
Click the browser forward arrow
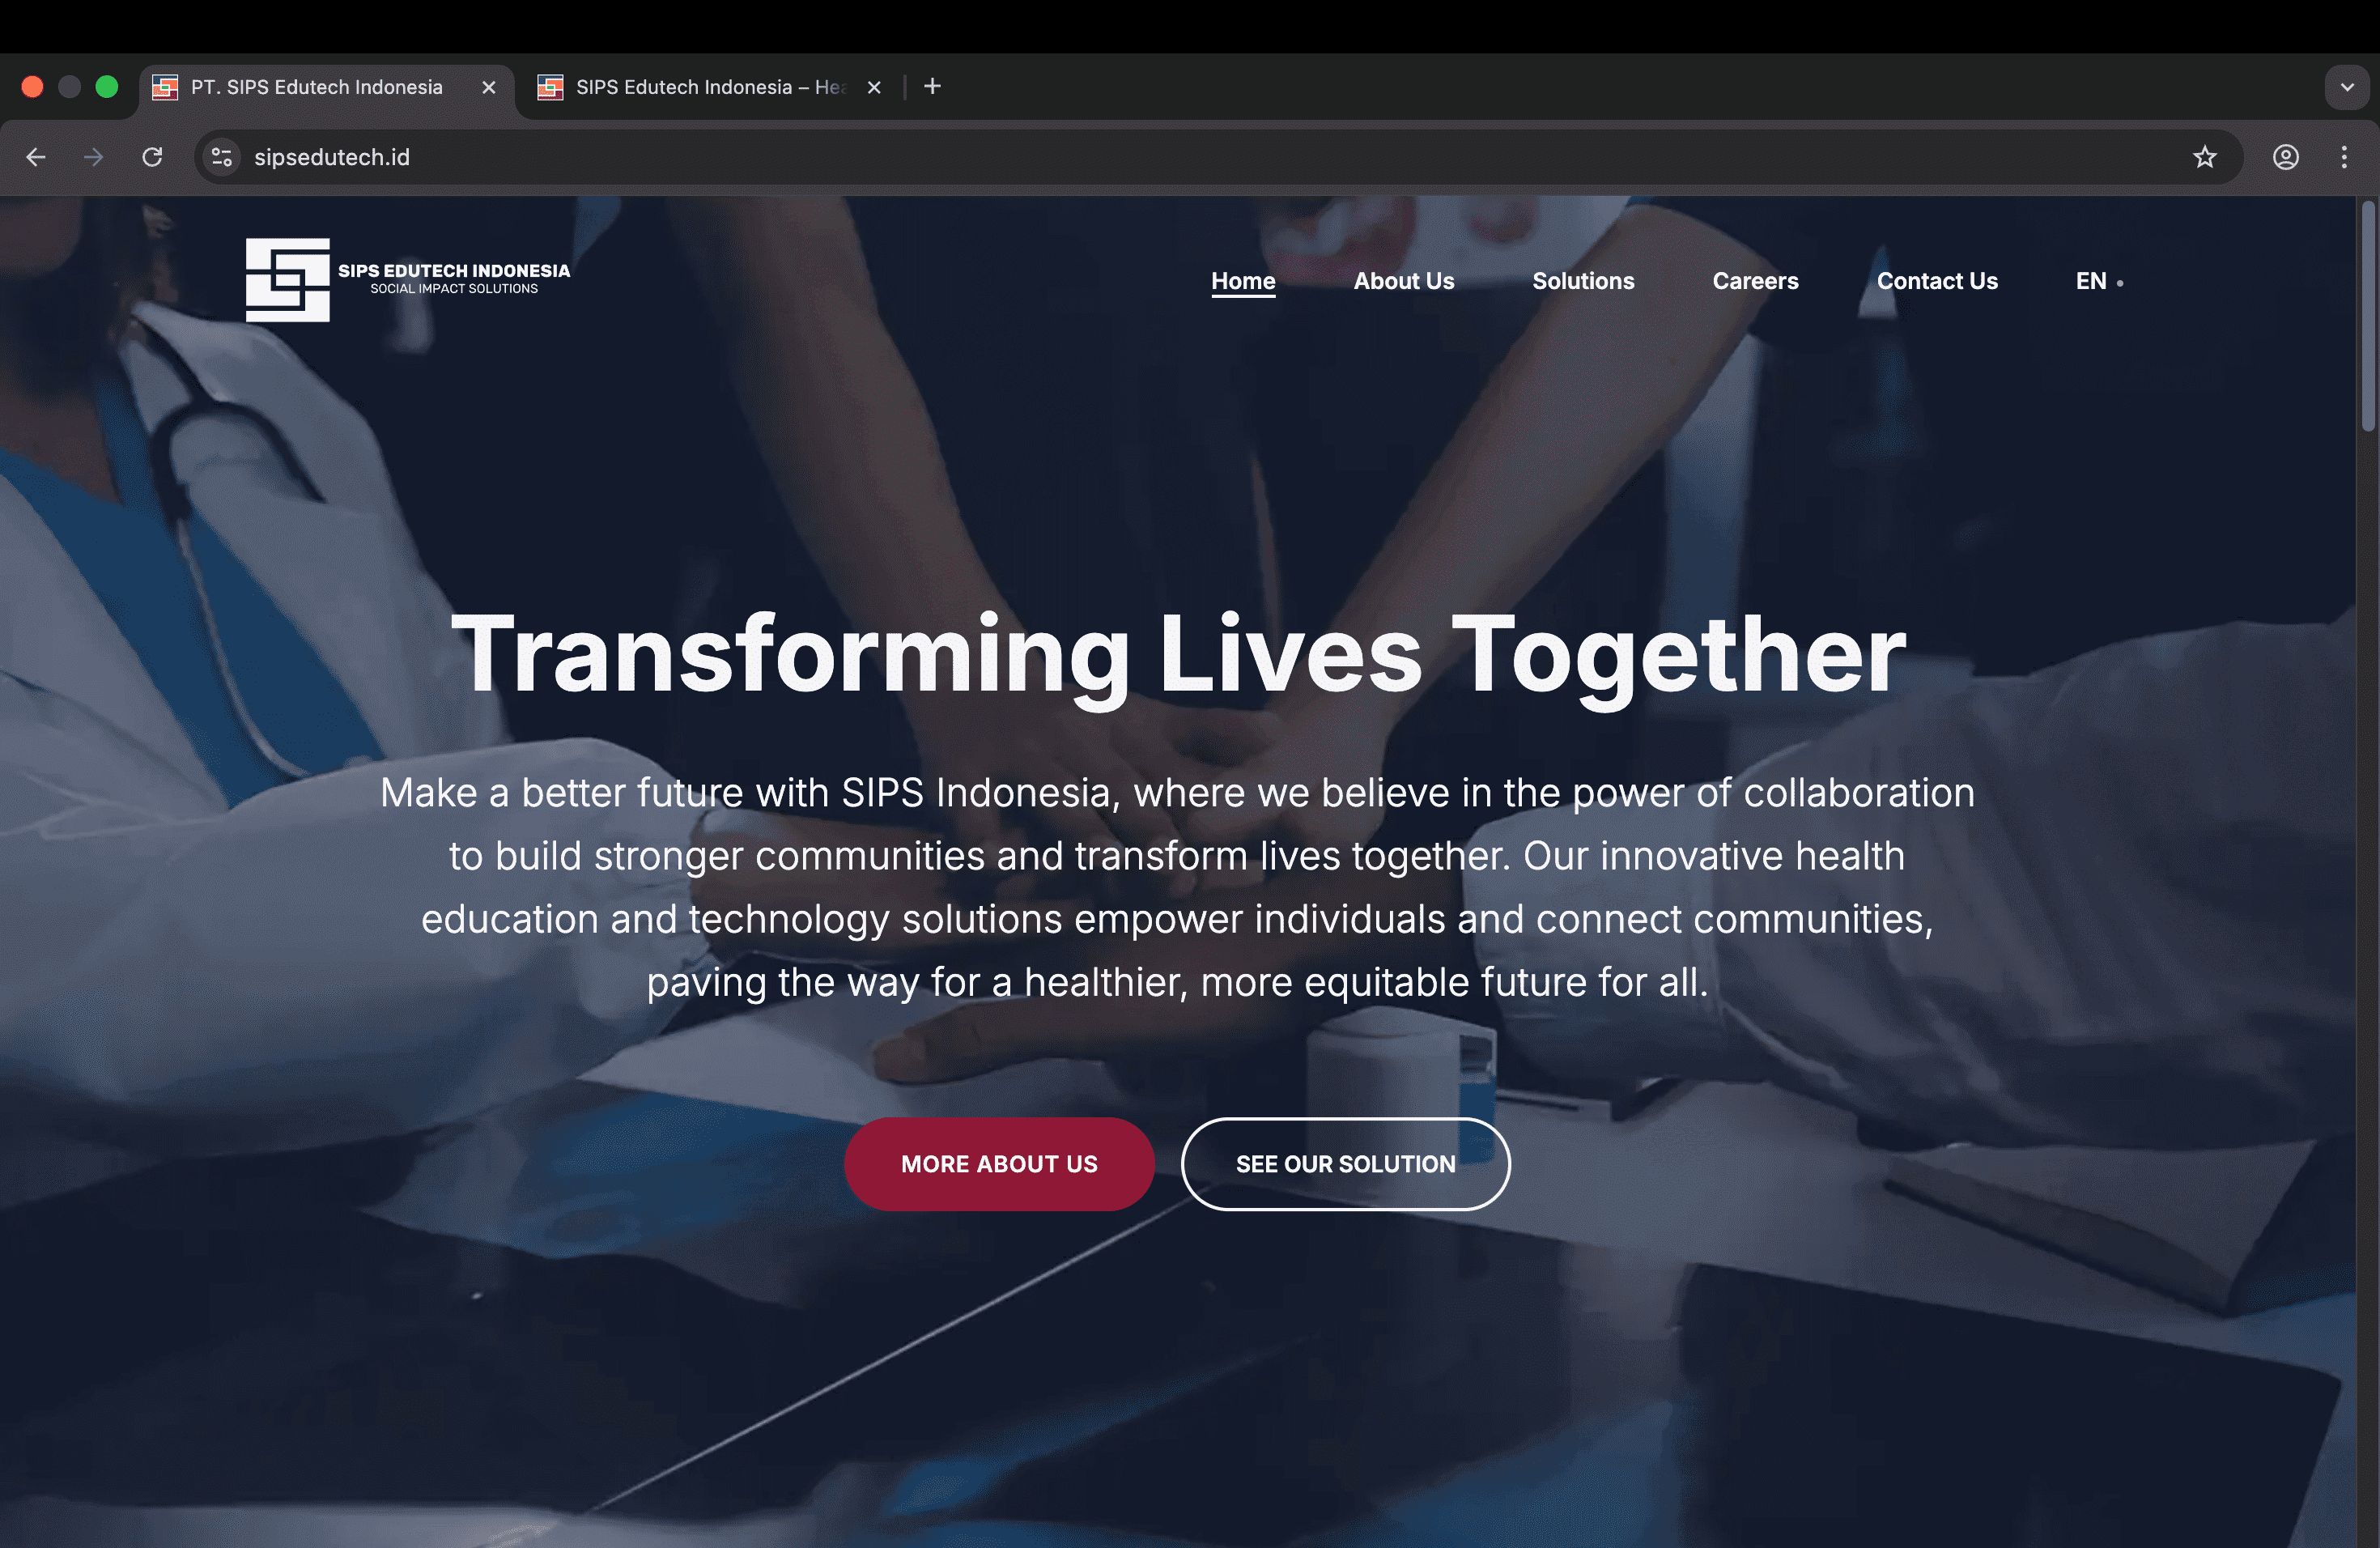click(x=93, y=157)
